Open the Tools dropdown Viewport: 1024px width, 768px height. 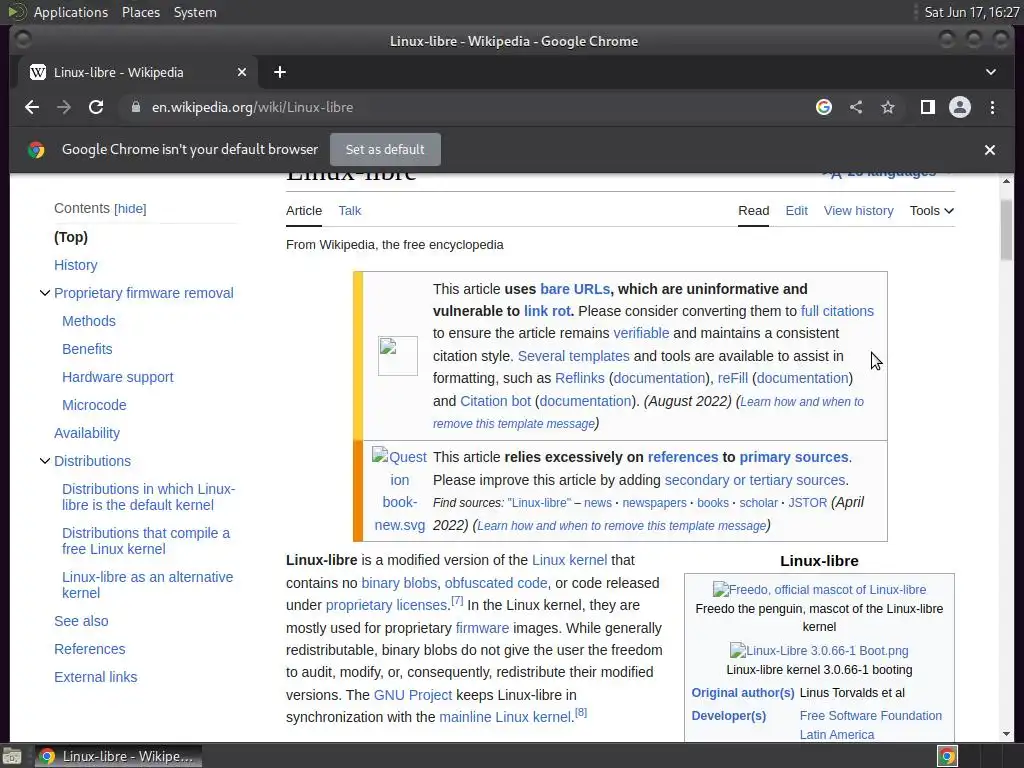point(931,210)
